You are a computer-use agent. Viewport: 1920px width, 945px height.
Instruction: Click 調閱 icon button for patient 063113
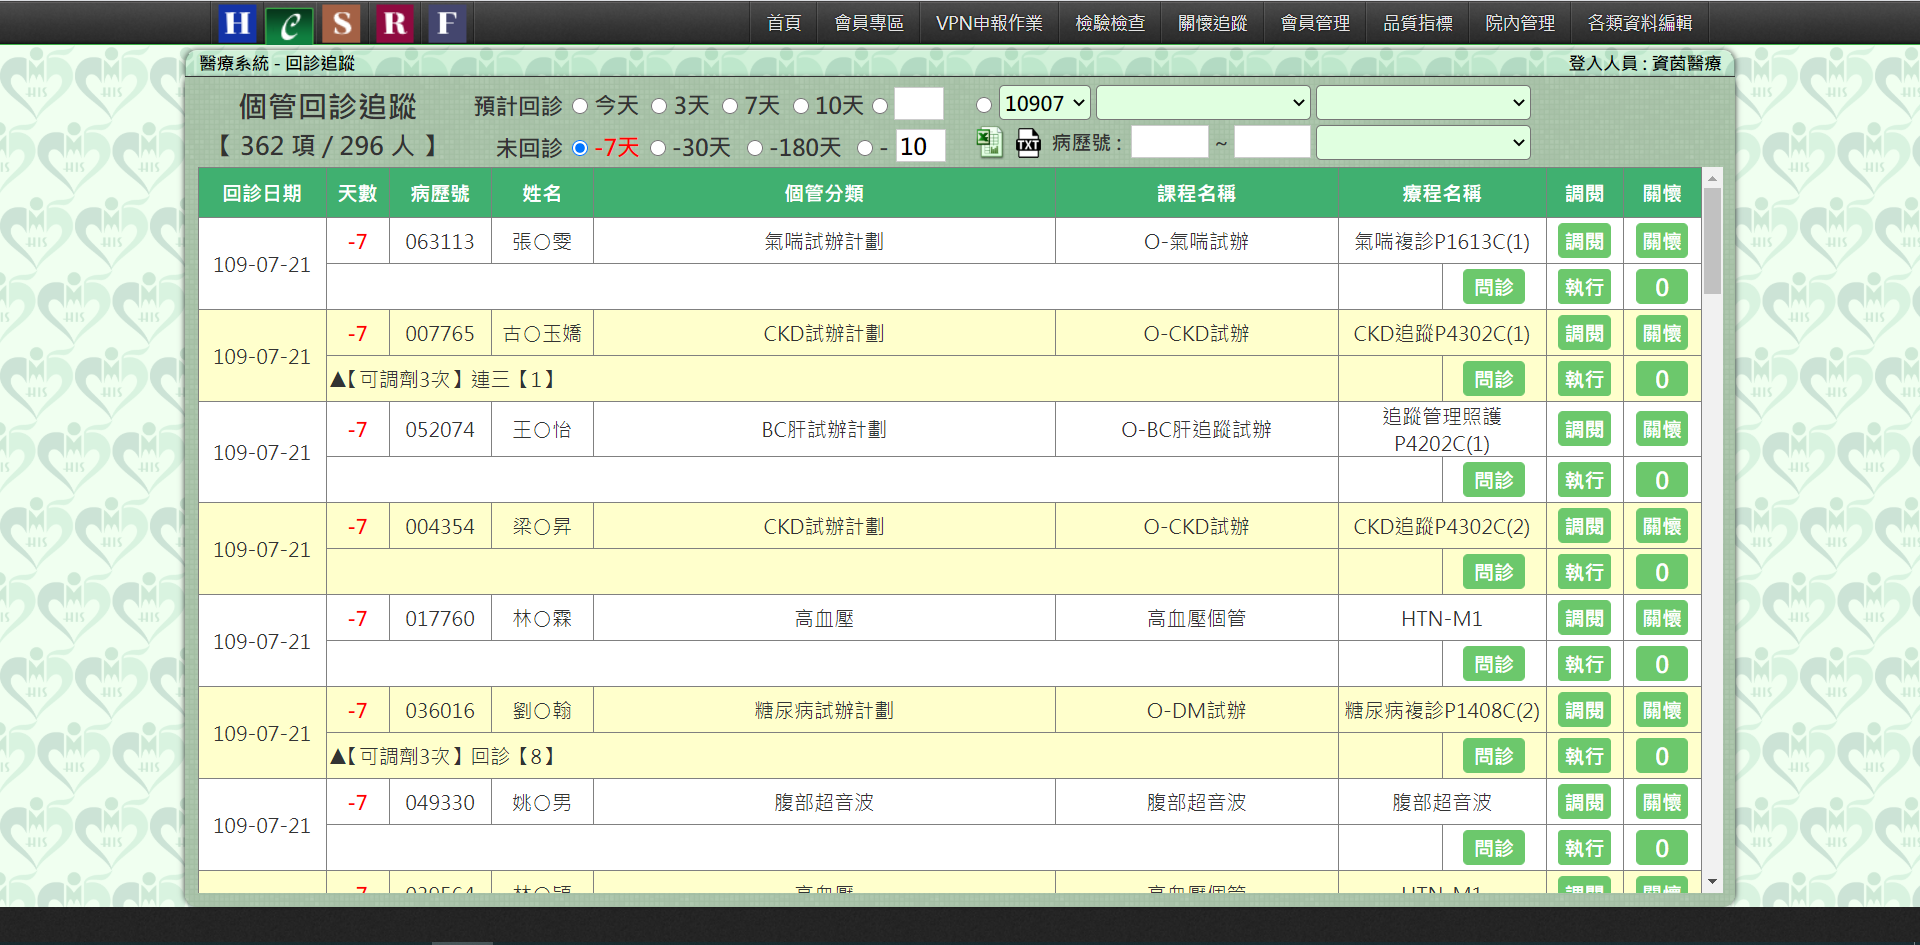coord(1583,242)
